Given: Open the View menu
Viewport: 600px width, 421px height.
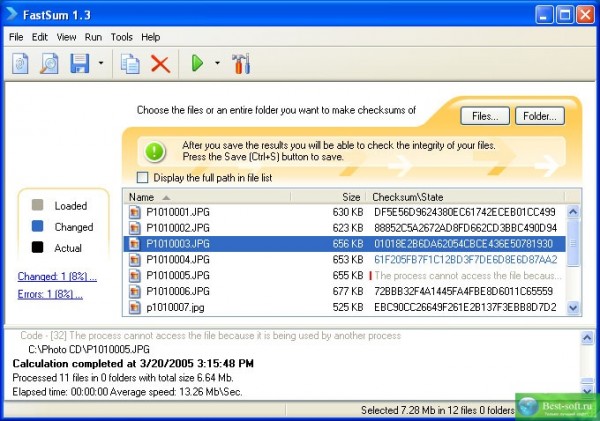Looking at the screenshot, I should pyautogui.click(x=66, y=37).
